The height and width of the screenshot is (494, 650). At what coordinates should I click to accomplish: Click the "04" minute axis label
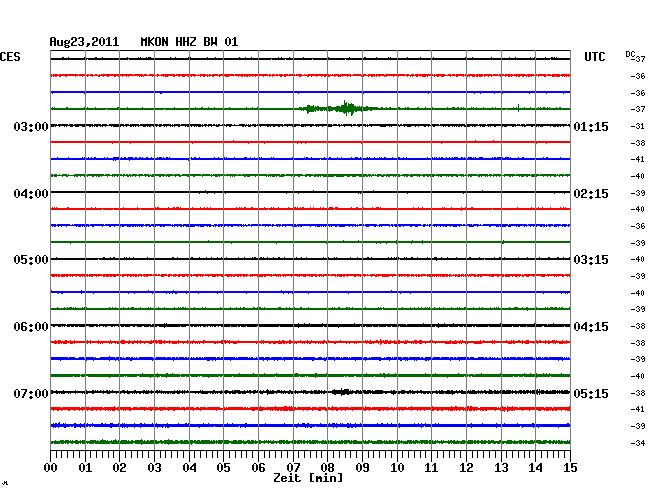(189, 468)
